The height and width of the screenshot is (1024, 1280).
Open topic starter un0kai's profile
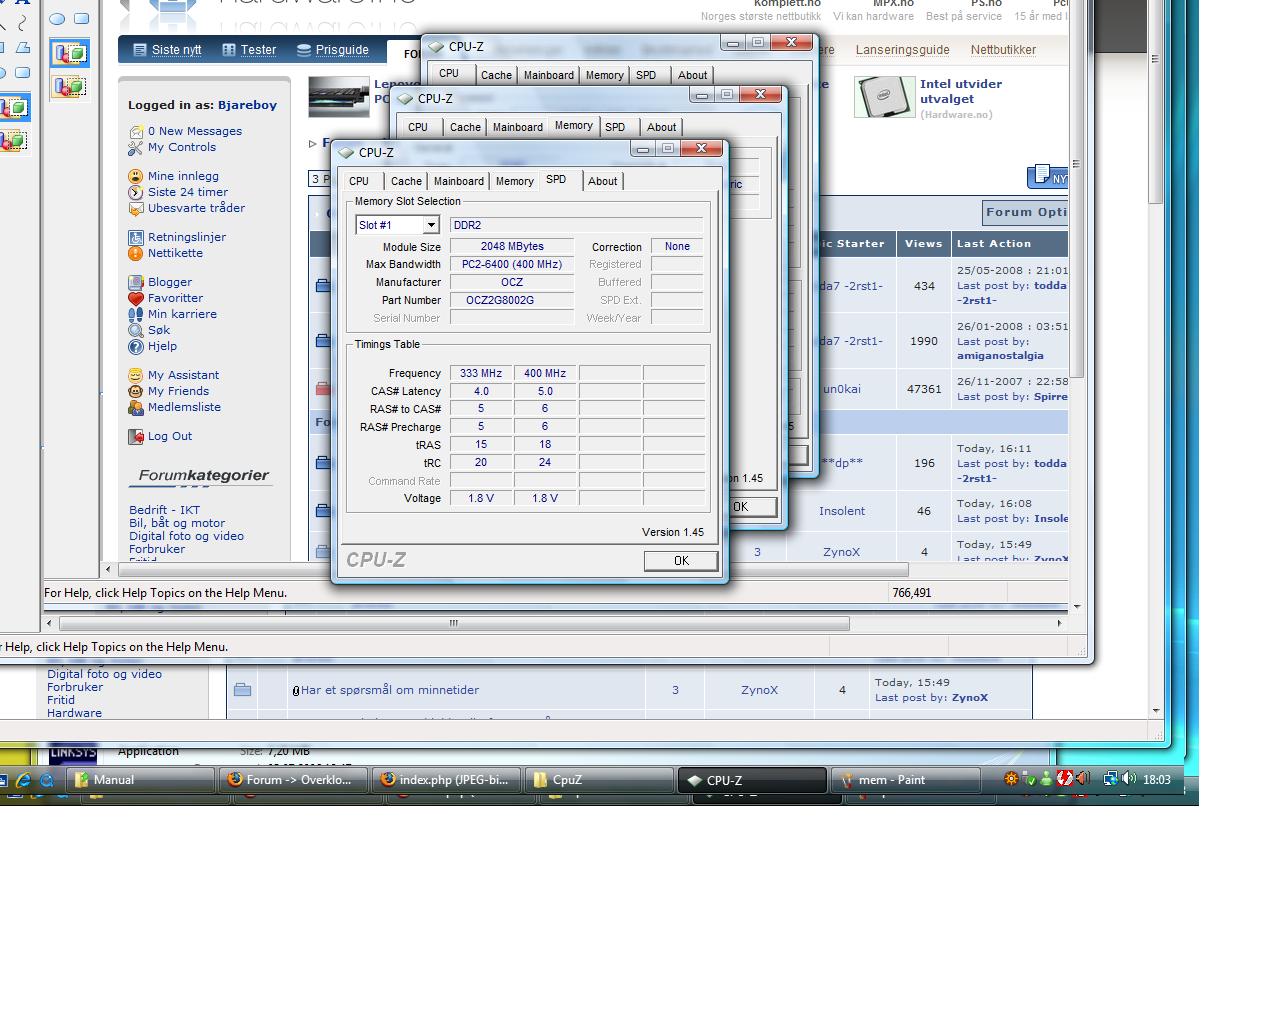pyautogui.click(x=842, y=389)
